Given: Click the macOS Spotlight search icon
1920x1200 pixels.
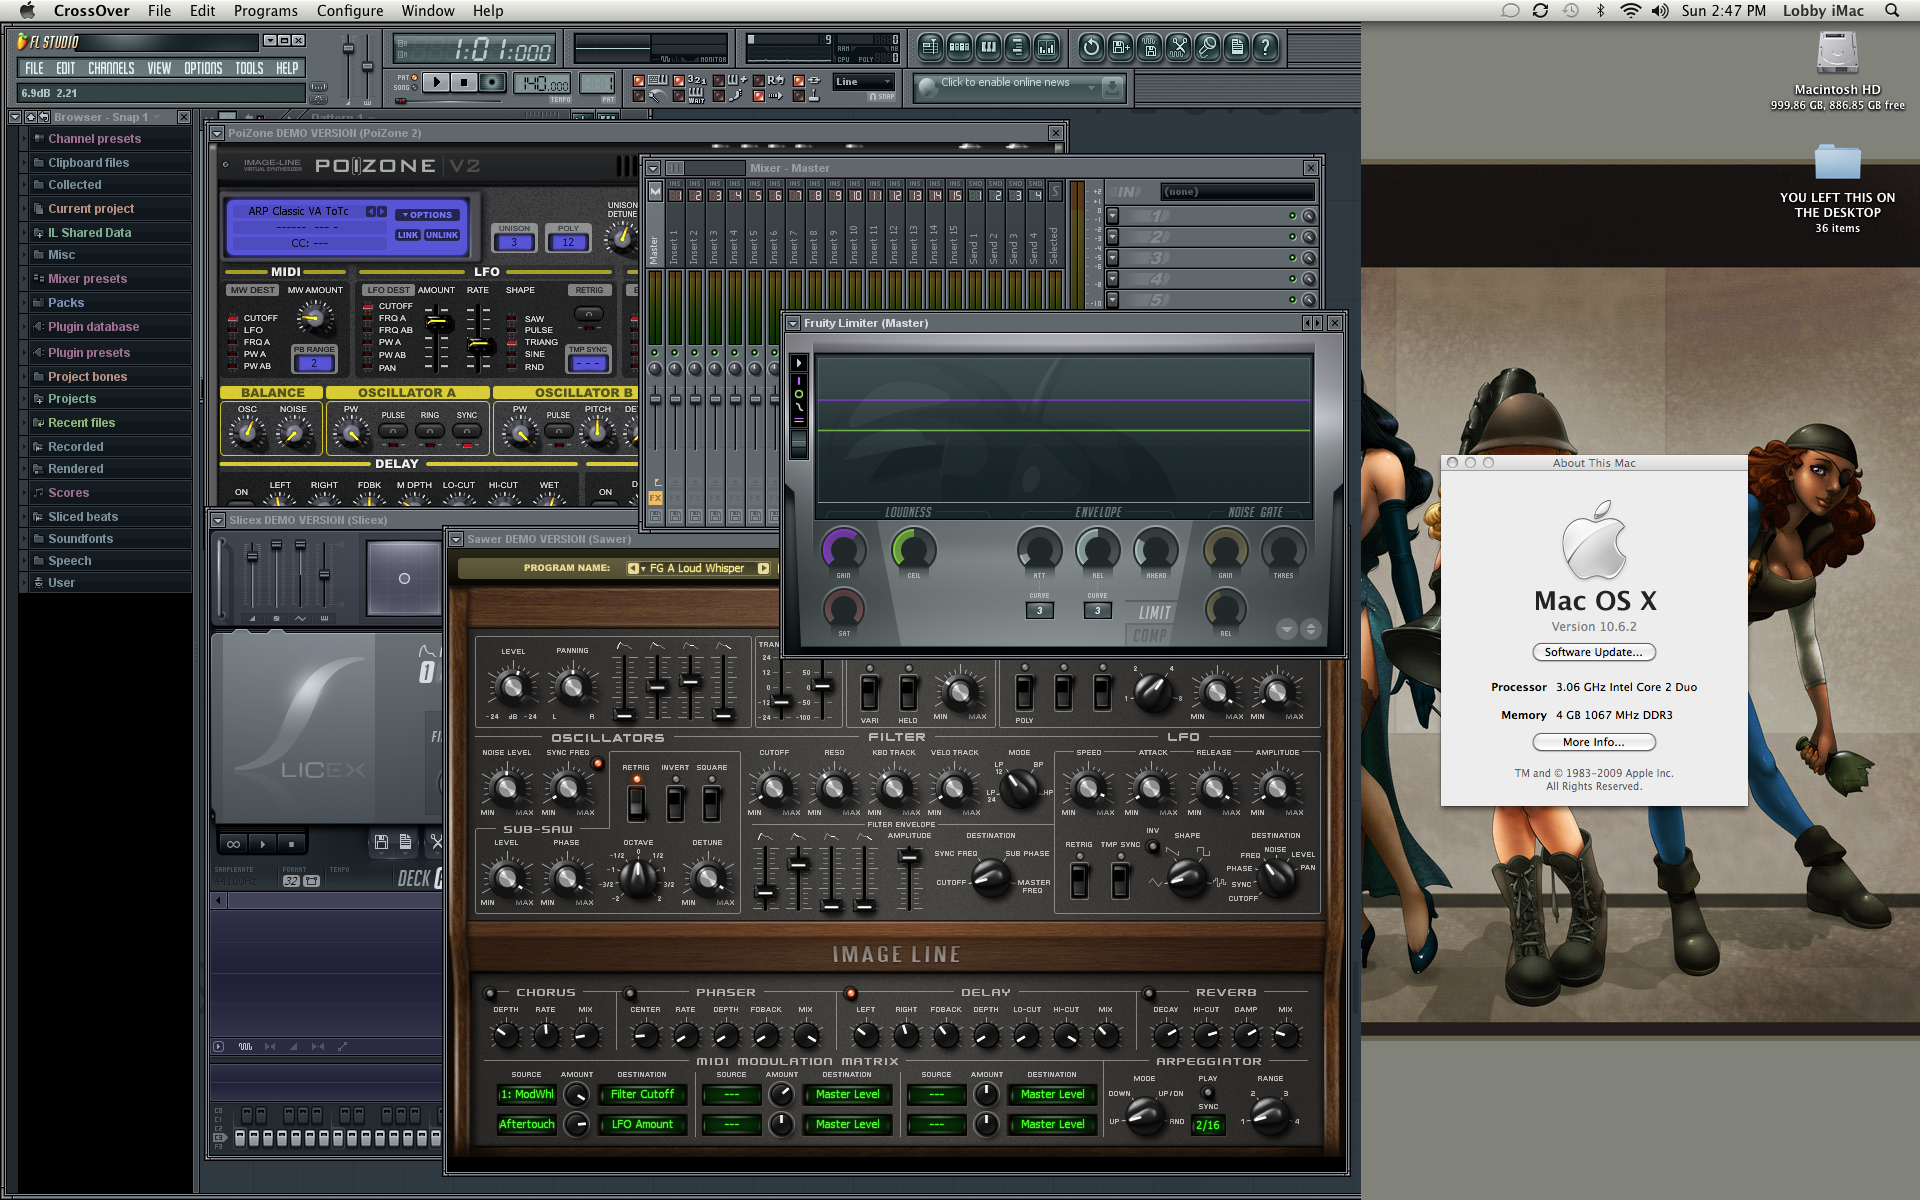Looking at the screenshot, I should point(1894,10).
